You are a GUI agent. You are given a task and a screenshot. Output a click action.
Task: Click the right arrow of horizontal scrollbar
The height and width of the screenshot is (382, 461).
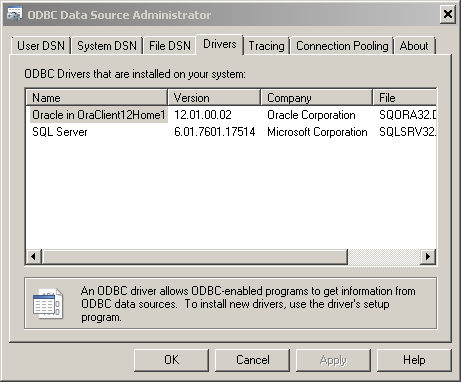(x=428, y=256)
